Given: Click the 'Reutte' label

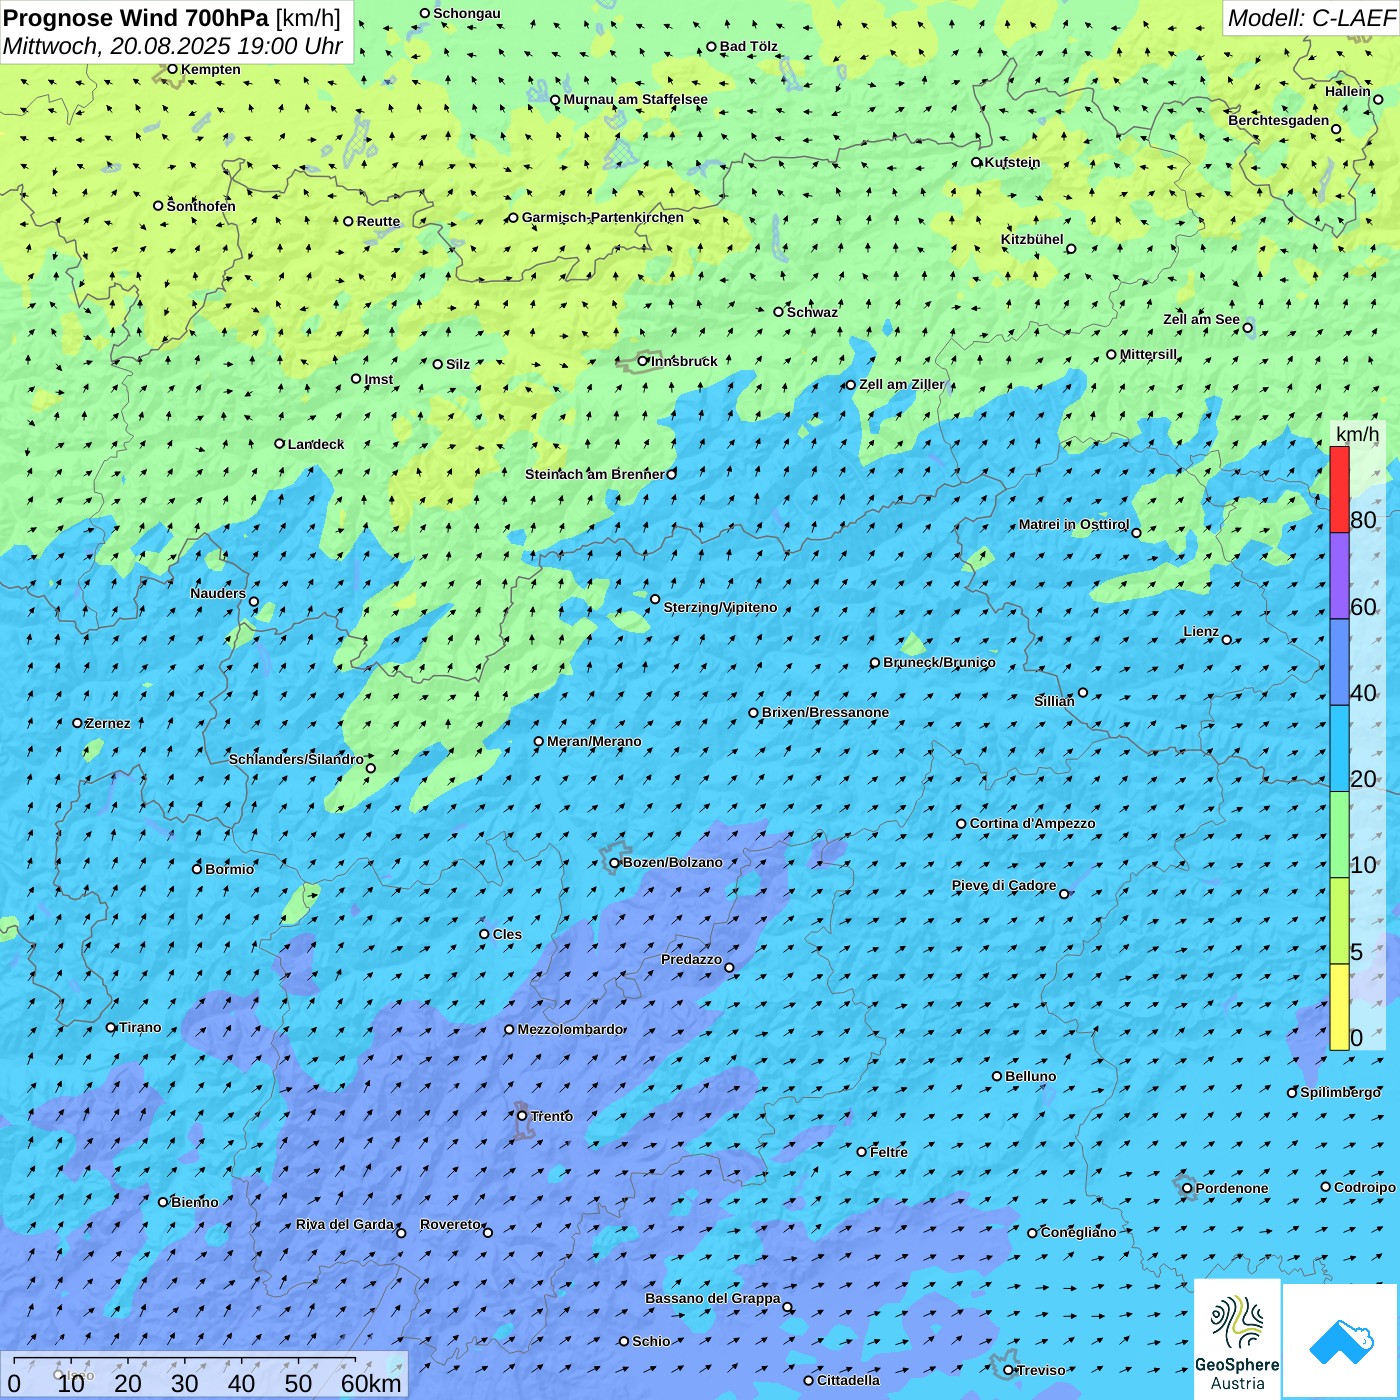Looking at the screenshot, I should click(x=378, y=221).
